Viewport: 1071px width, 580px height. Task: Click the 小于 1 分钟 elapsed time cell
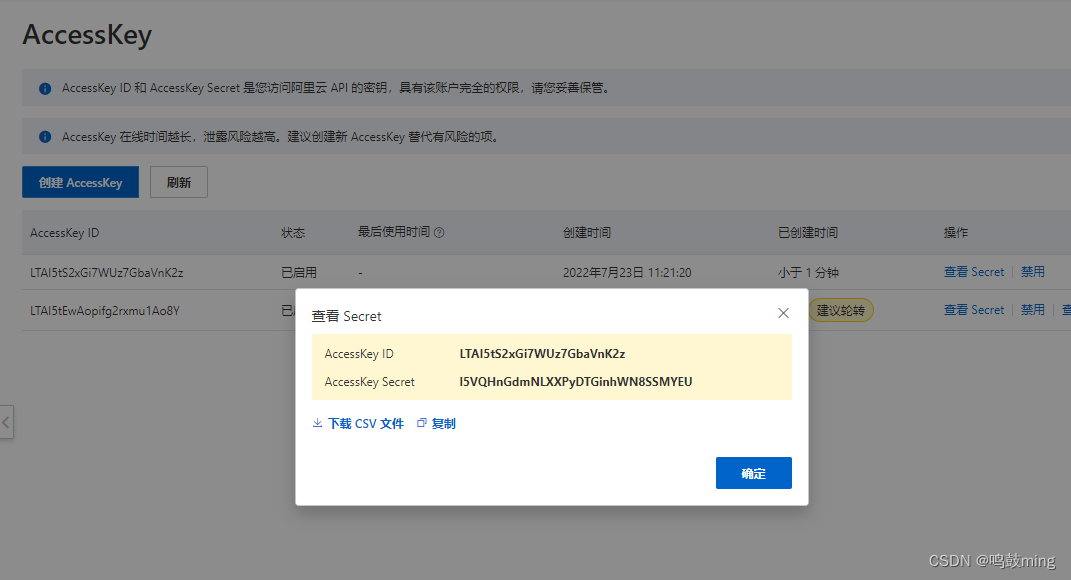808,273
